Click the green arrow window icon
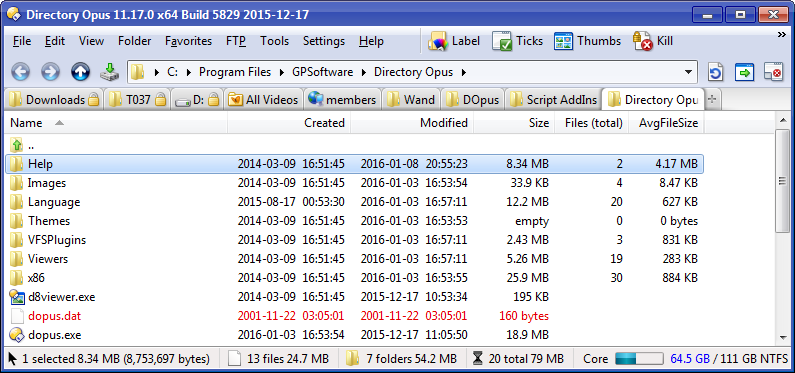The height and width of the screenshot is (373, 795). click(744, 72)
